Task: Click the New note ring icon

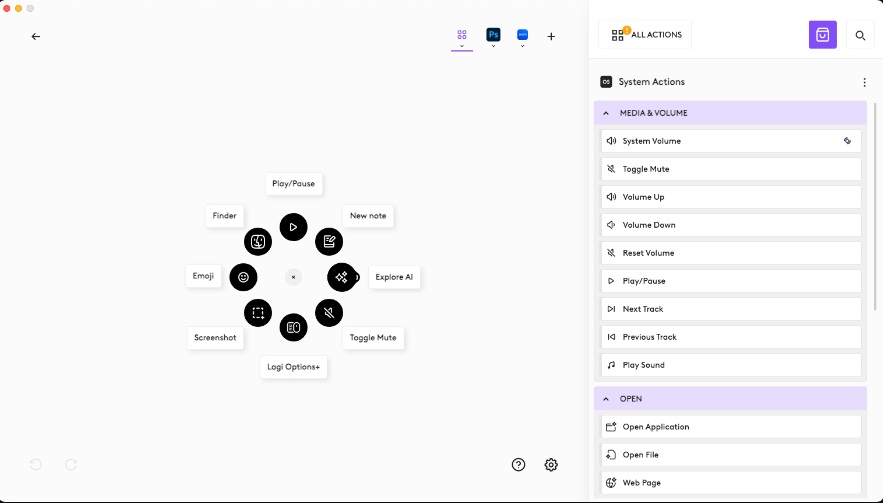Action: (329, 241)
